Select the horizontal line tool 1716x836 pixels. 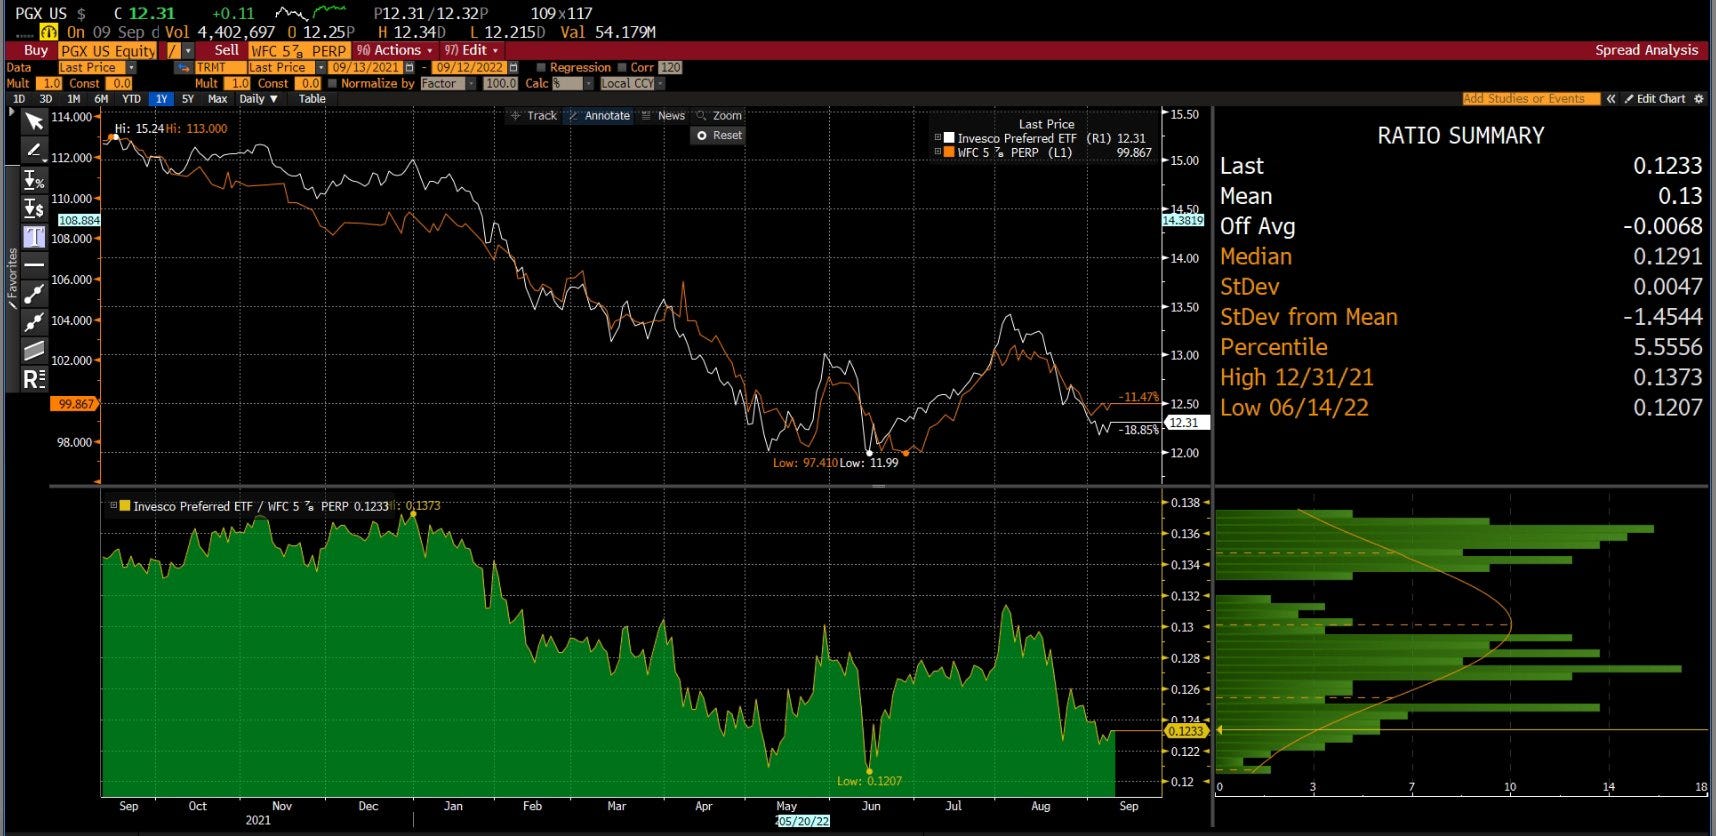tap(34, 265)
